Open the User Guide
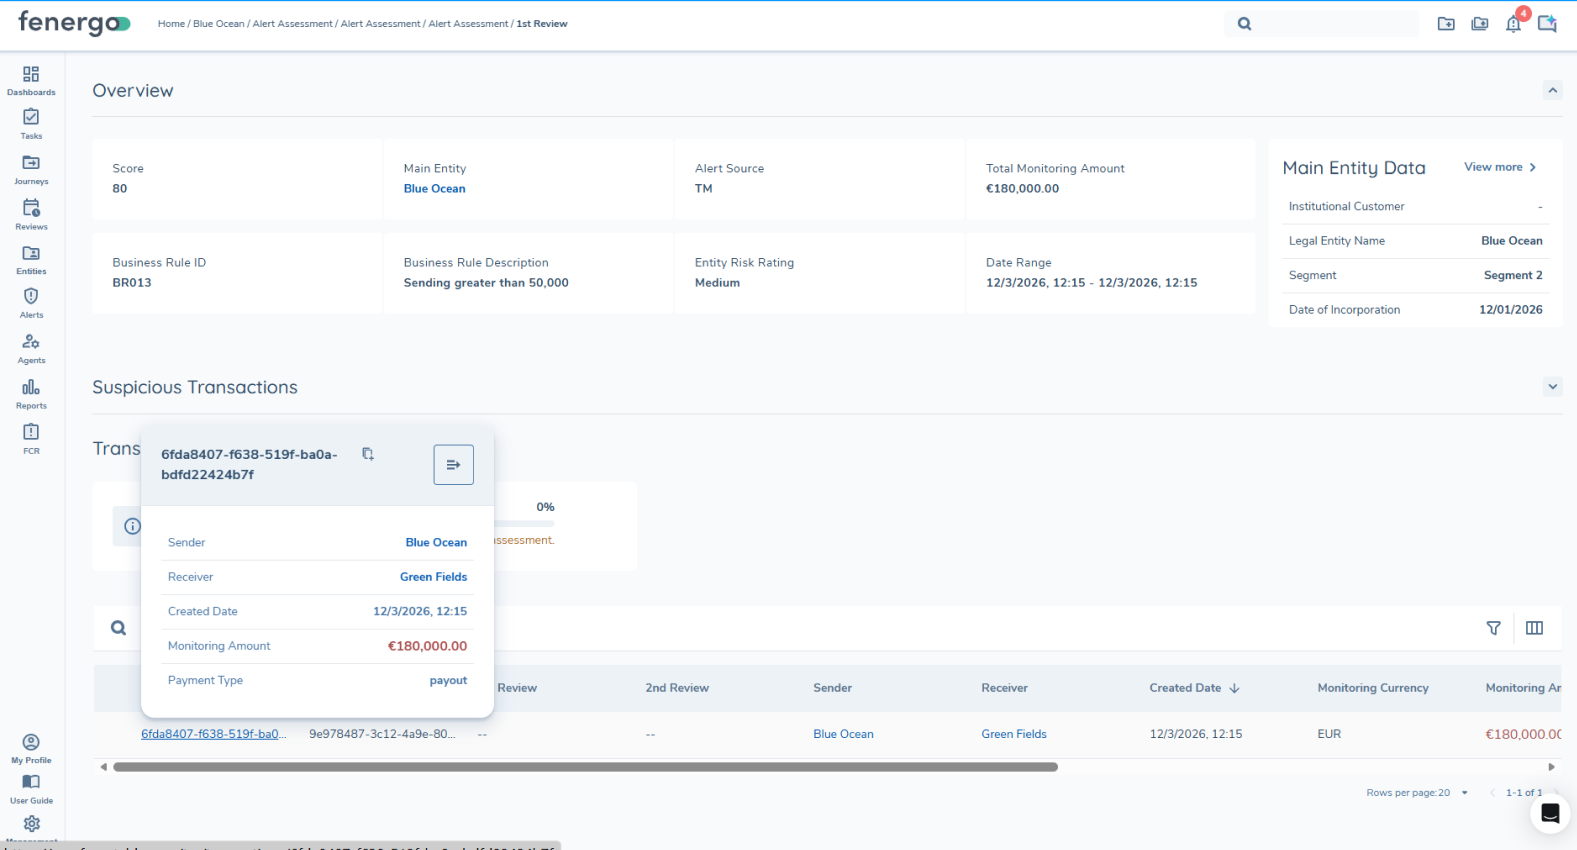Viewport: 1577px width, 850px height. tap(31, 789)
